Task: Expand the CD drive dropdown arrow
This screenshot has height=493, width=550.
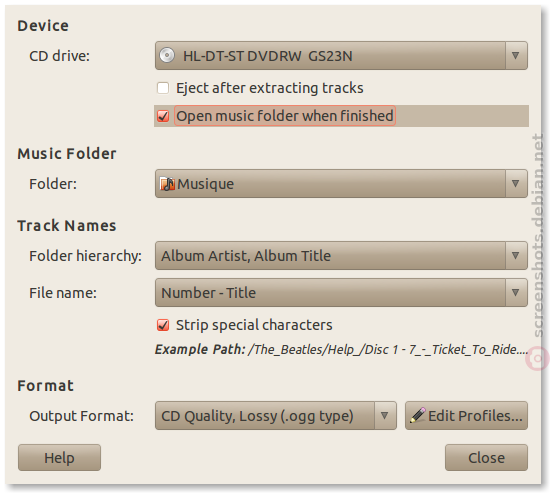Action: (x=516, y=55)
